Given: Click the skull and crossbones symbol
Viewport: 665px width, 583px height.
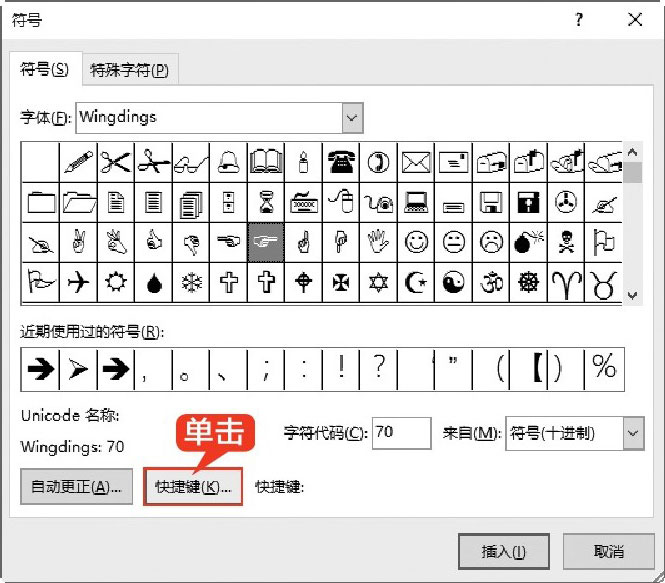Looking at the screenshot, I should (568, 242).
